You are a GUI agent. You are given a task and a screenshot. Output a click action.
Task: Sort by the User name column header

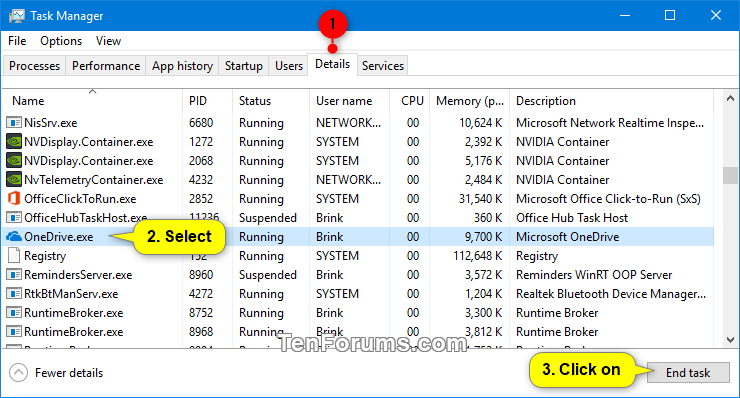tap(350, 101)
